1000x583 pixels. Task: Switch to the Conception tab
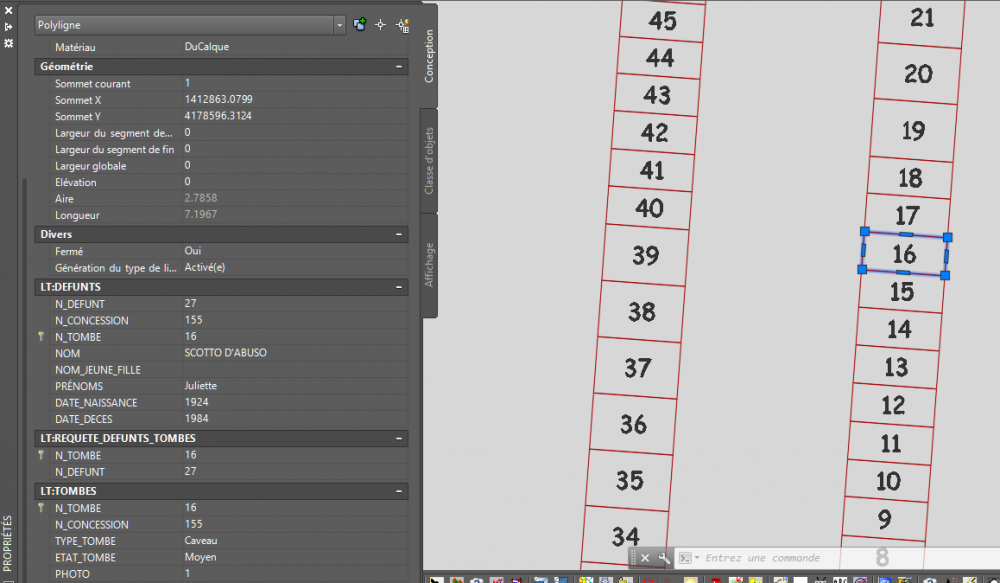(x=429, y=55)
